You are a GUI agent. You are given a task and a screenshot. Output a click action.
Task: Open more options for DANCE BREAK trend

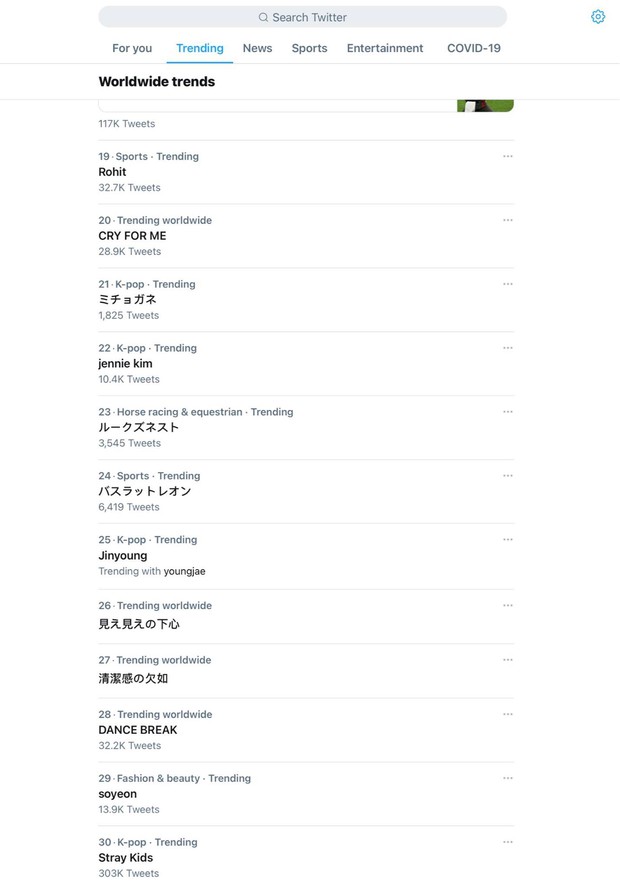tap(508, 714)
